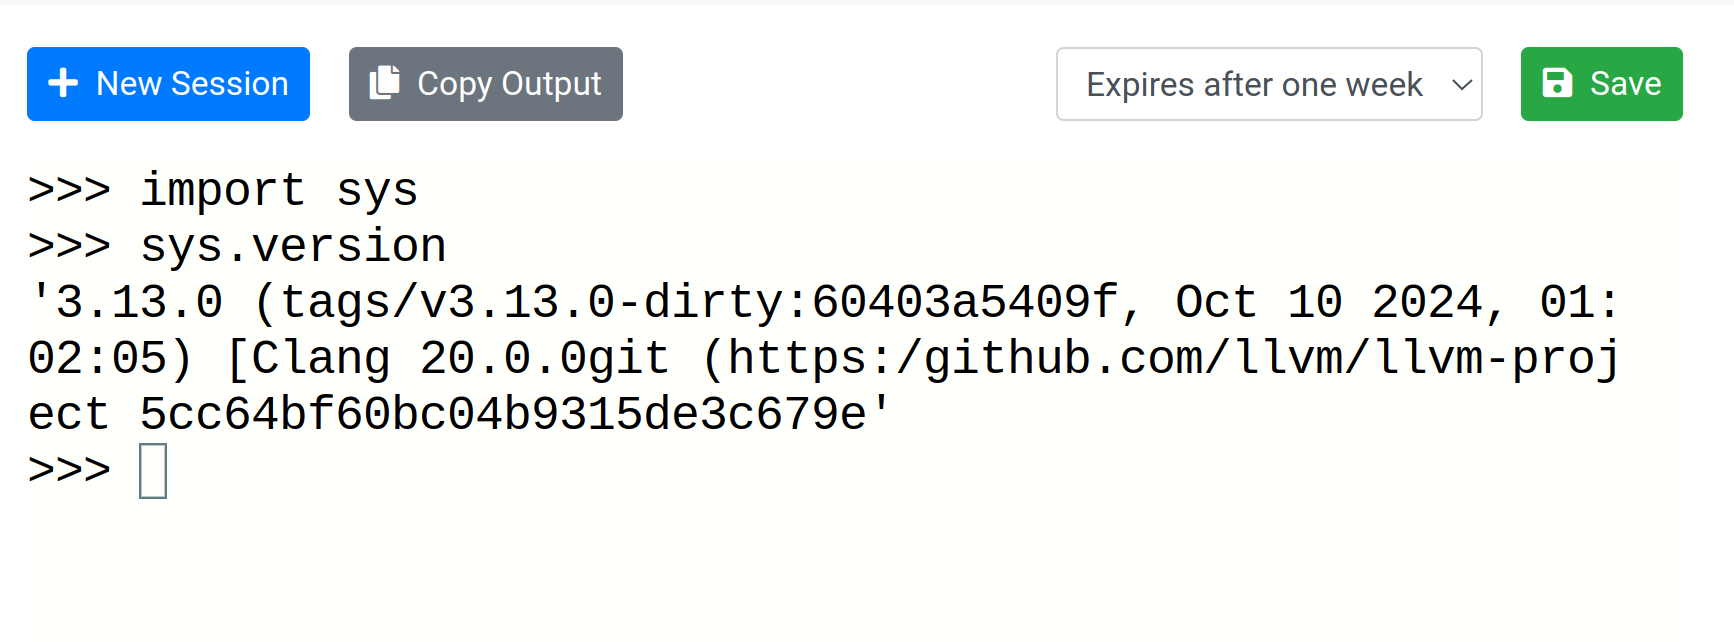Screen dimensions: 1734x642
Task: Click the 'import sys' command line
Action: click(x=279, y=190)
